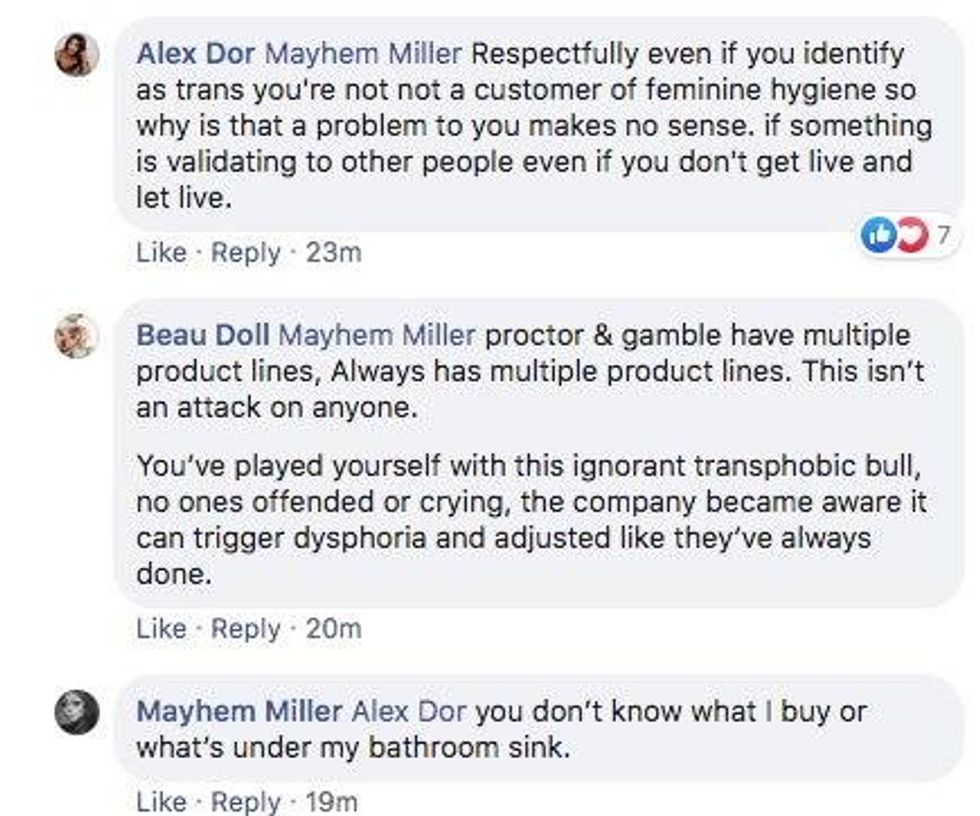Open Mayhem Miller's name on last comment
This screenshot has width=980, height=816.
pos(238,711)
